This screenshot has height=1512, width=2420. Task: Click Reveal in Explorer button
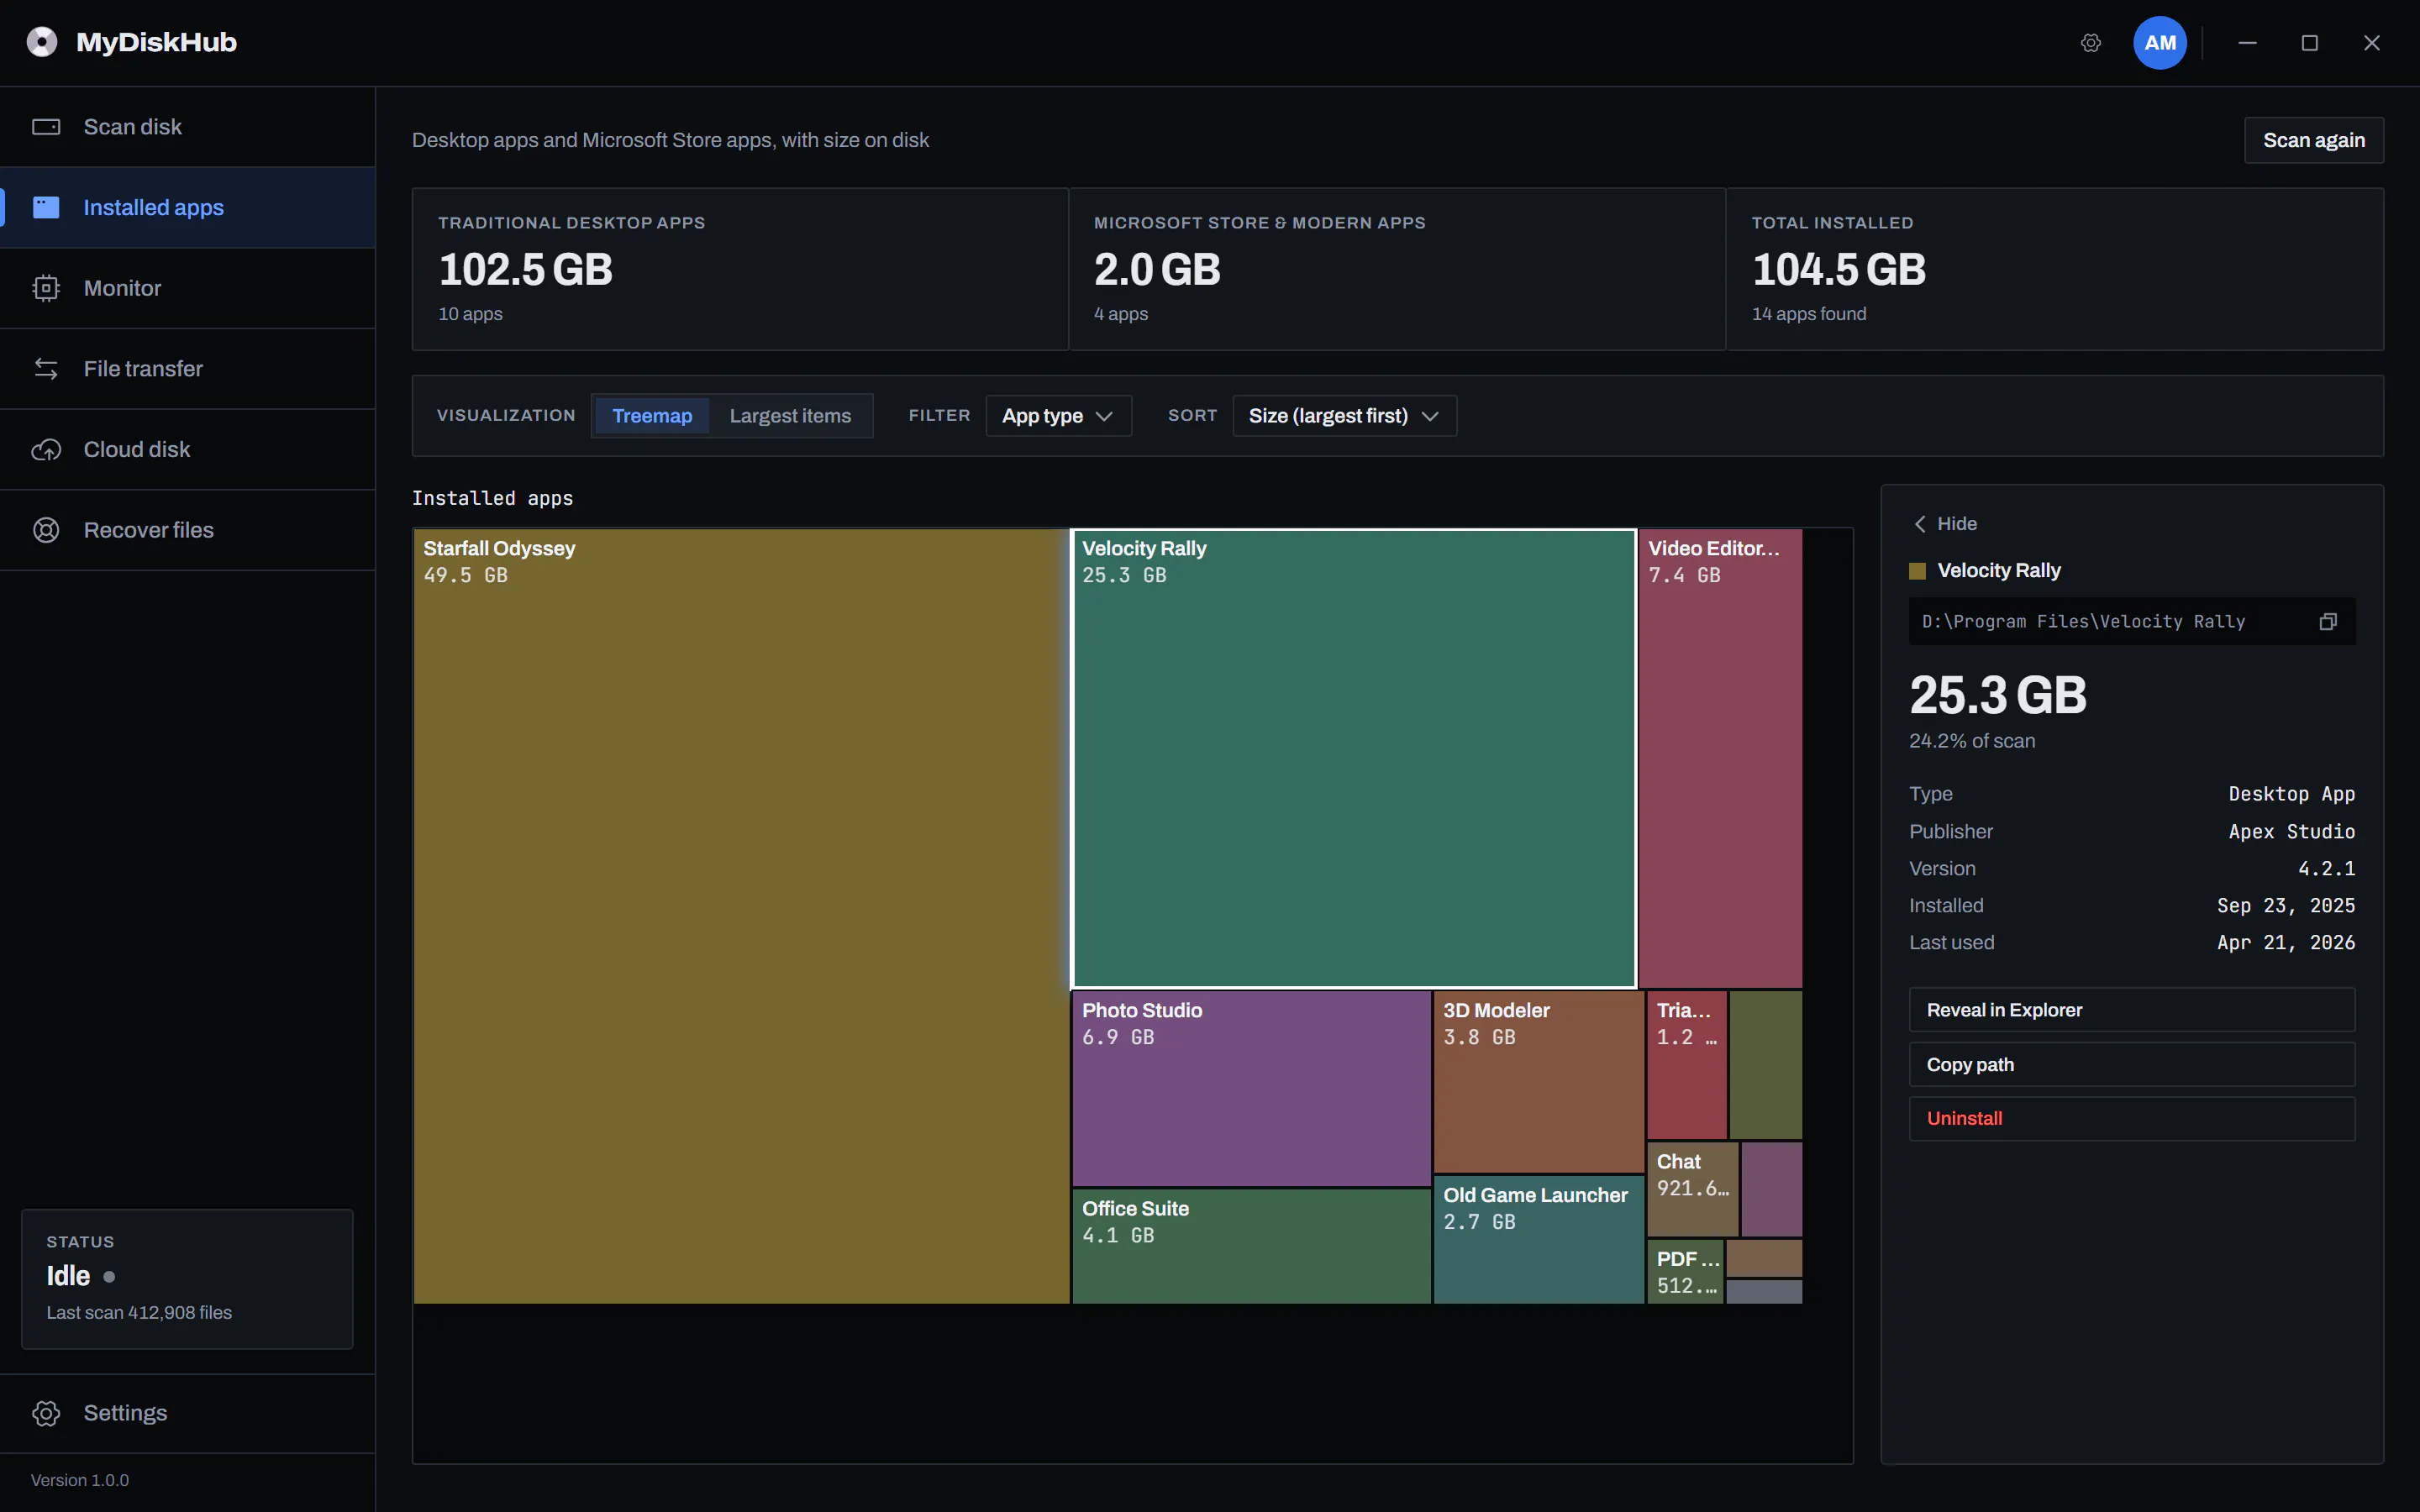2132,1010
